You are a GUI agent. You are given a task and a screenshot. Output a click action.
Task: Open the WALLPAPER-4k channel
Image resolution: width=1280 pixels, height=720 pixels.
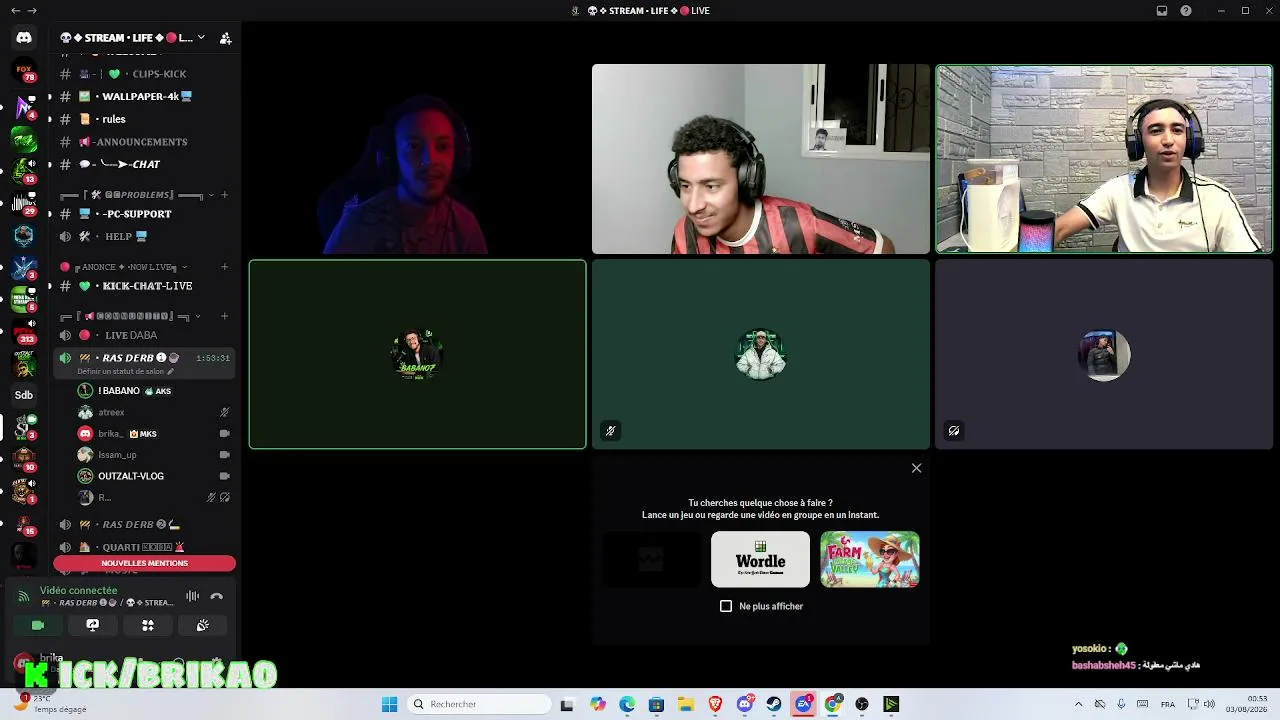(144, 97)
